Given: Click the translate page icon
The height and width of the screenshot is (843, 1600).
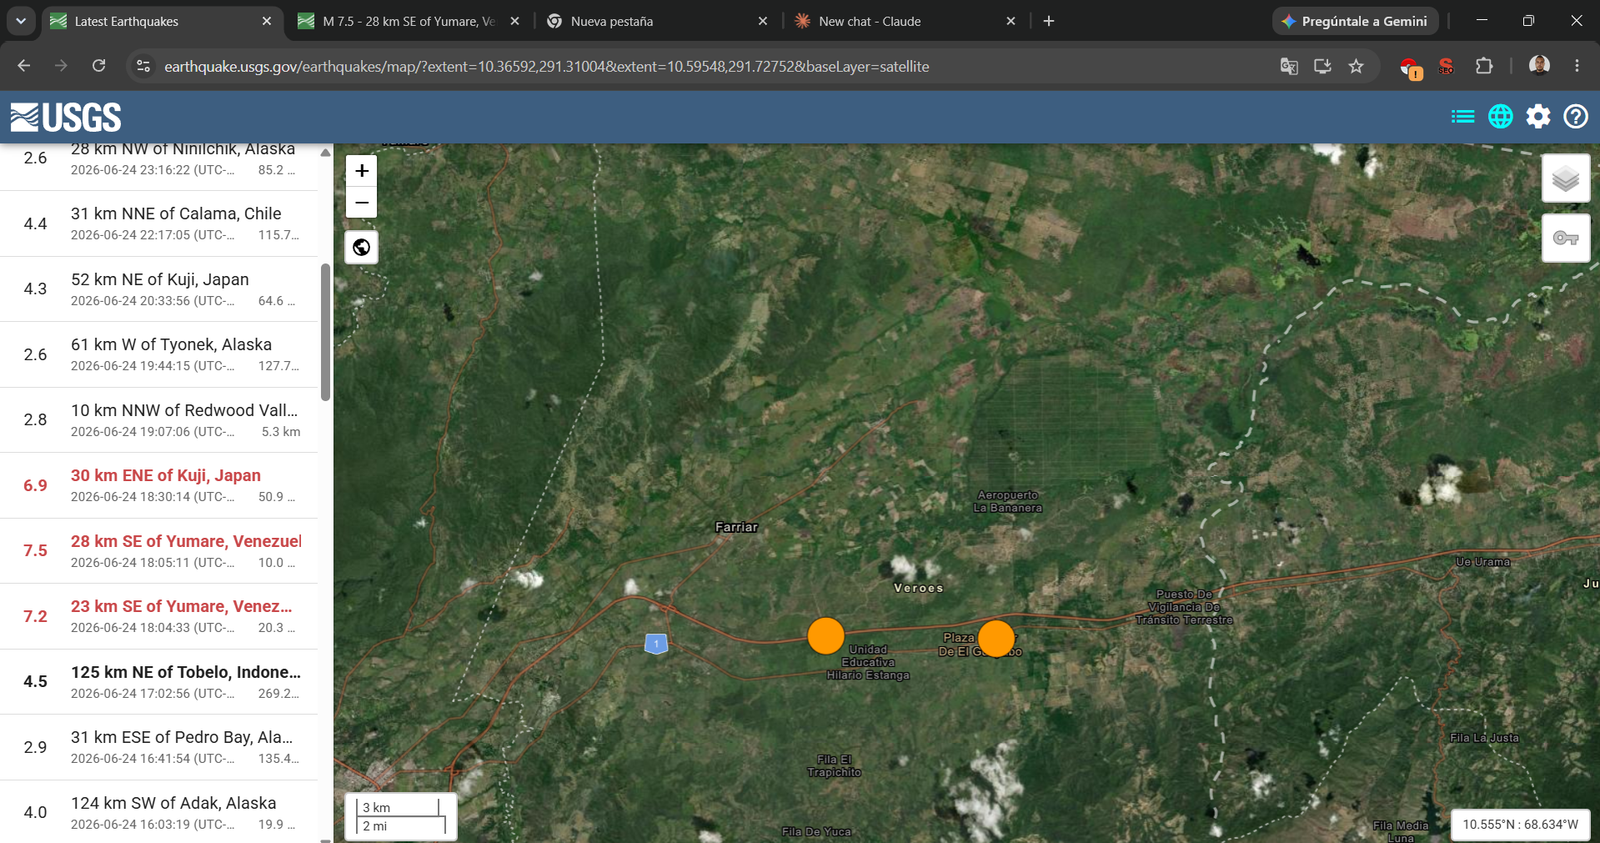Looking at the screenshot, I should click(x=1289, y=66).
